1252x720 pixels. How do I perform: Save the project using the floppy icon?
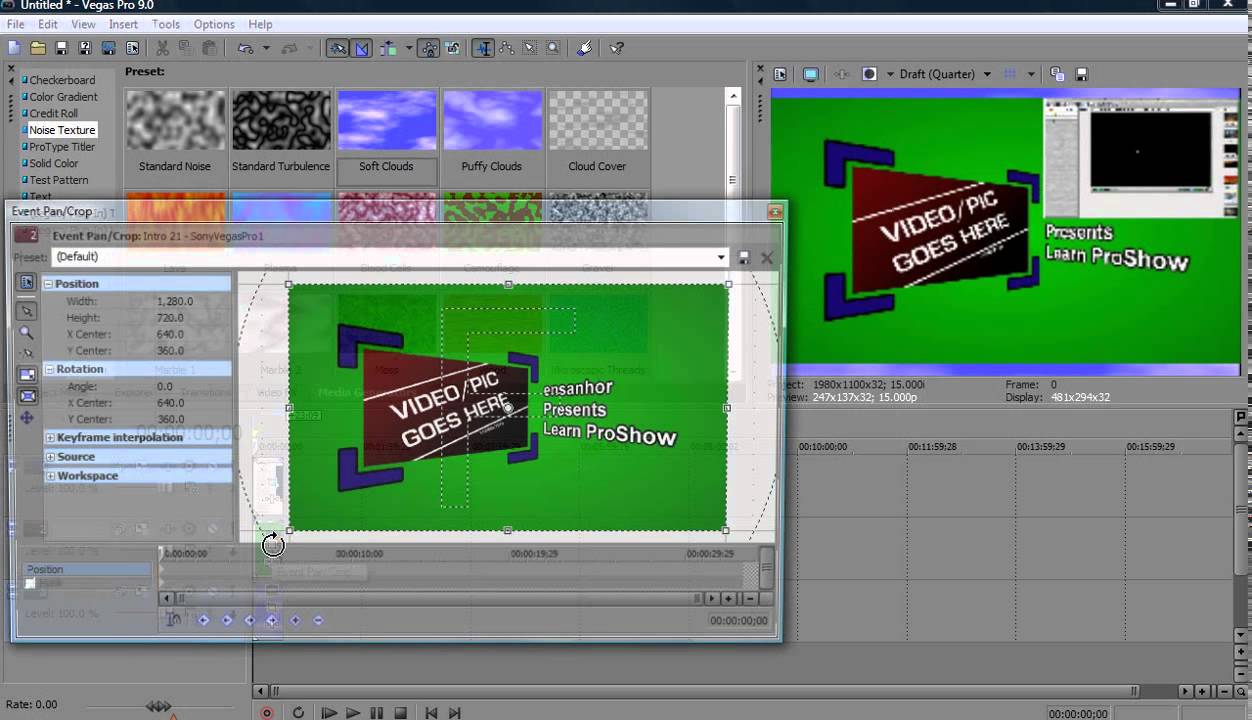click(61, 48)
